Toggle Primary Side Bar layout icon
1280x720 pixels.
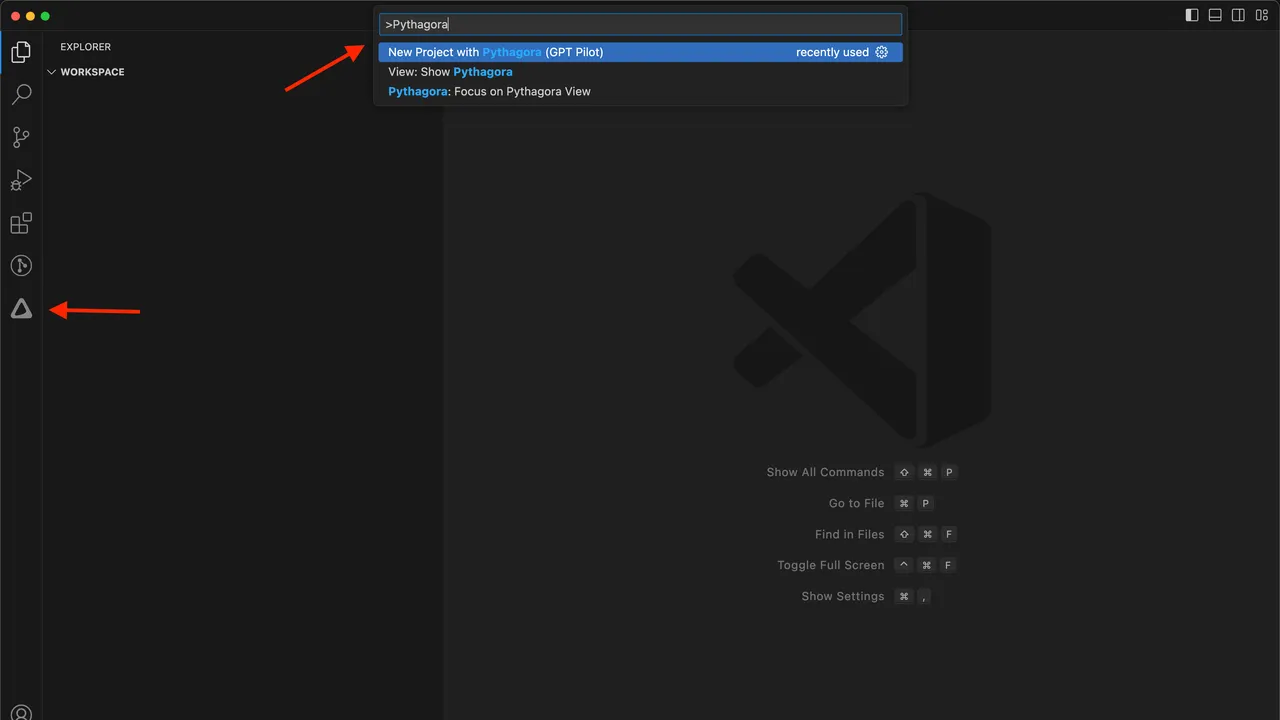pos(1192,15)
